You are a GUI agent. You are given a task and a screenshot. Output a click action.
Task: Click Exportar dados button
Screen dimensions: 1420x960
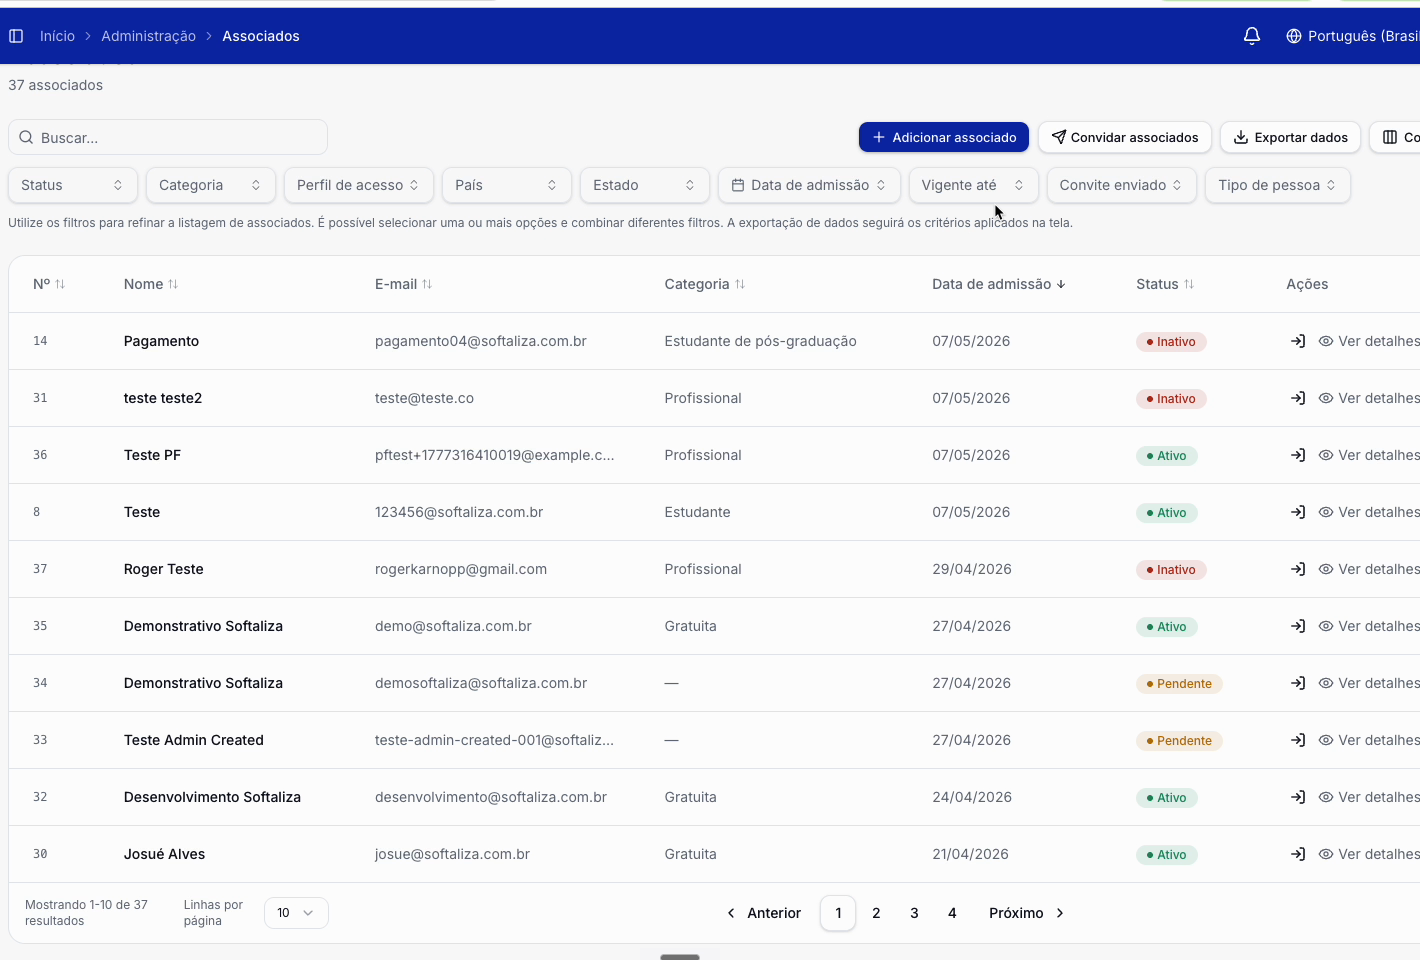pos(1290,137)
